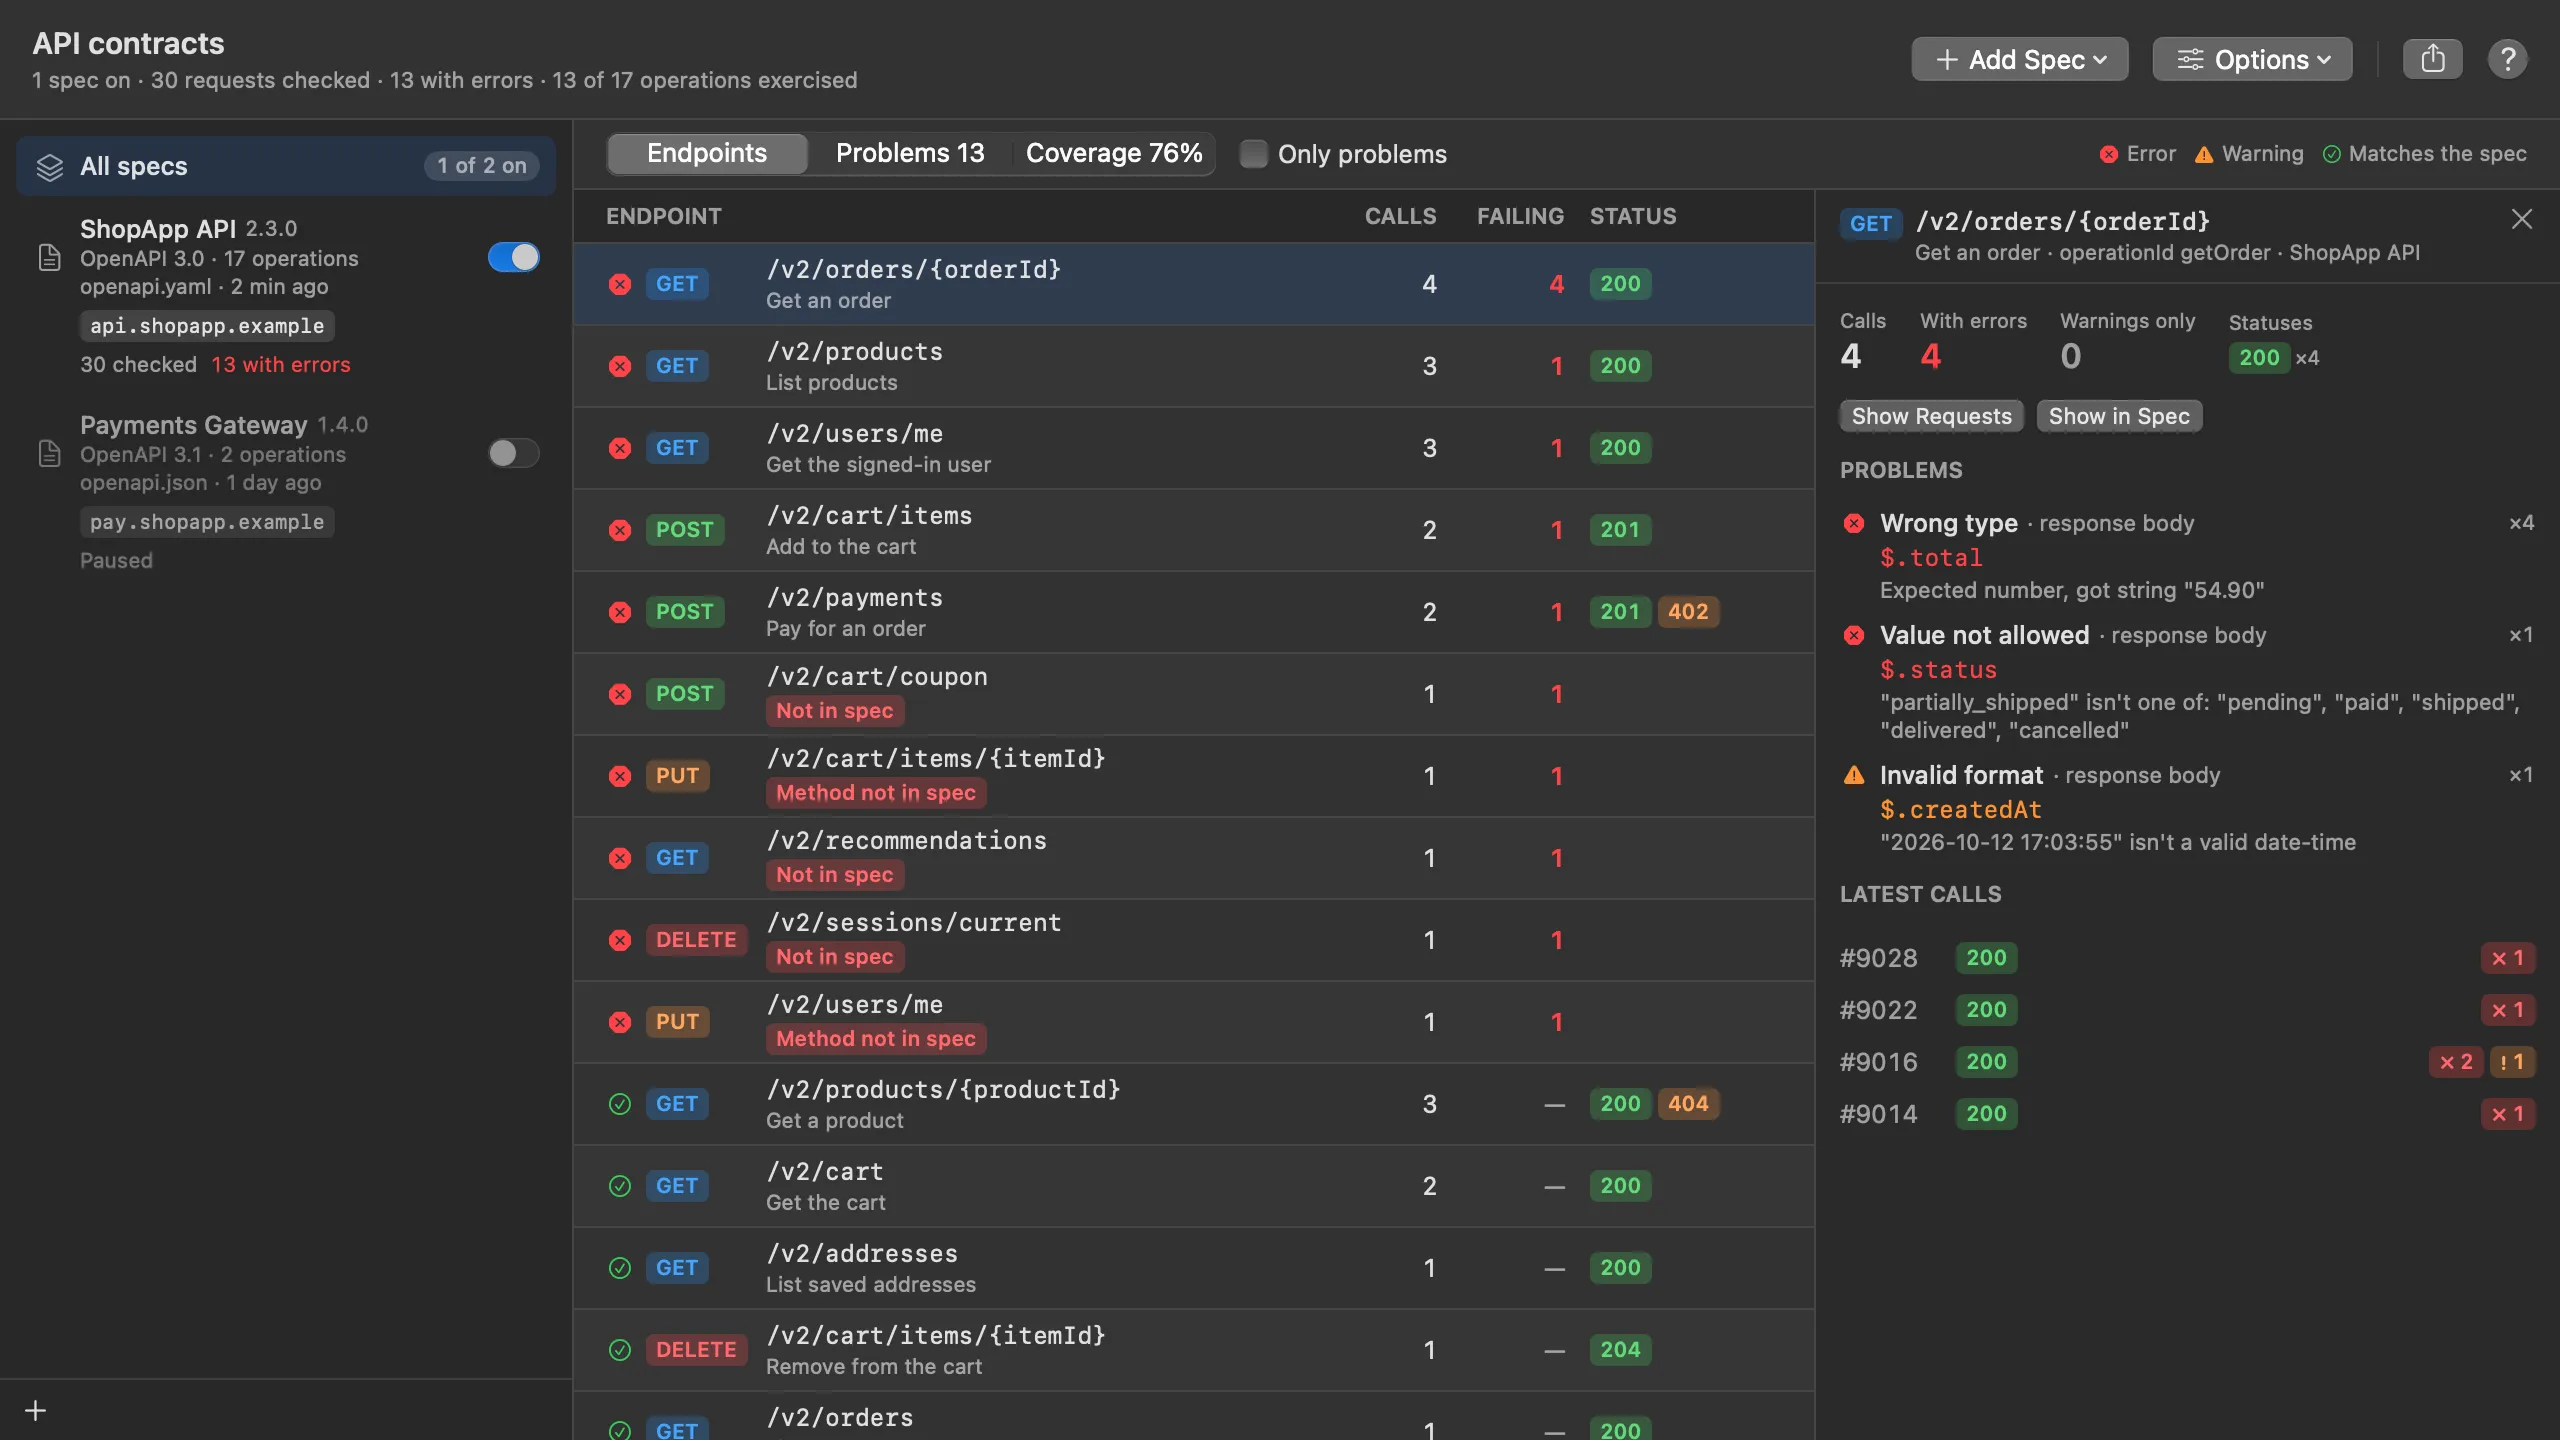Switch to the Endpoints tab
2560x1440 pixels.
pos(707,153)
